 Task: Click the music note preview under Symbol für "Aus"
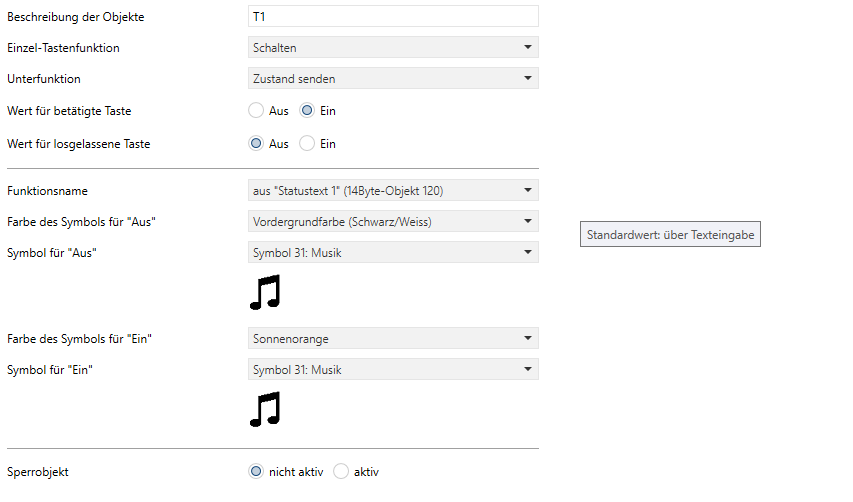point(265,292)
